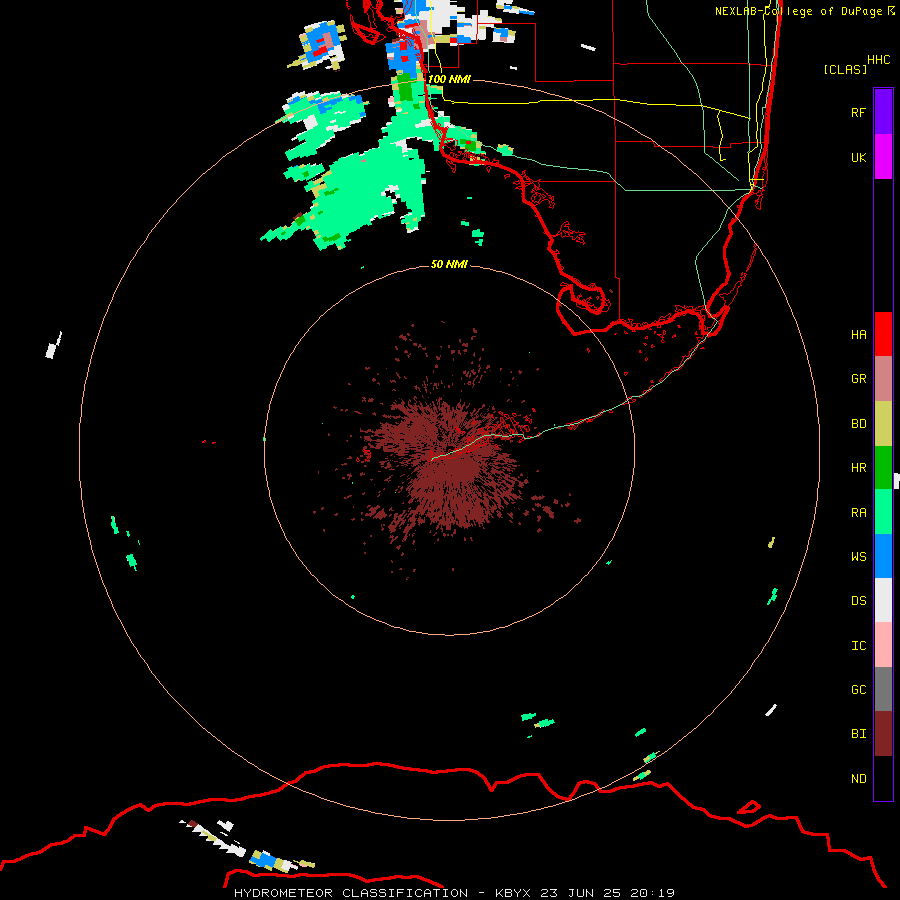Viewport: 900px width, 900px height.
Task: Select the BD khaki legend swatch
Action: click(883, 423)
